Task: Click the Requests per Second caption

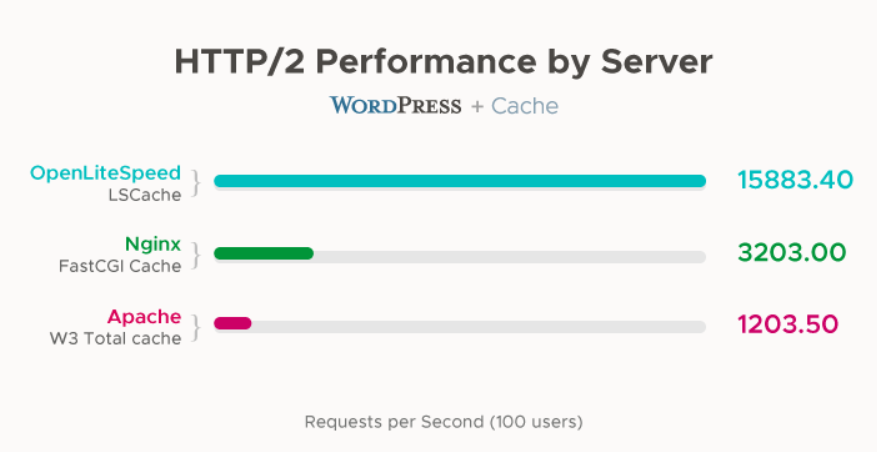Action: pyautogui.click(x=443, y=421)
